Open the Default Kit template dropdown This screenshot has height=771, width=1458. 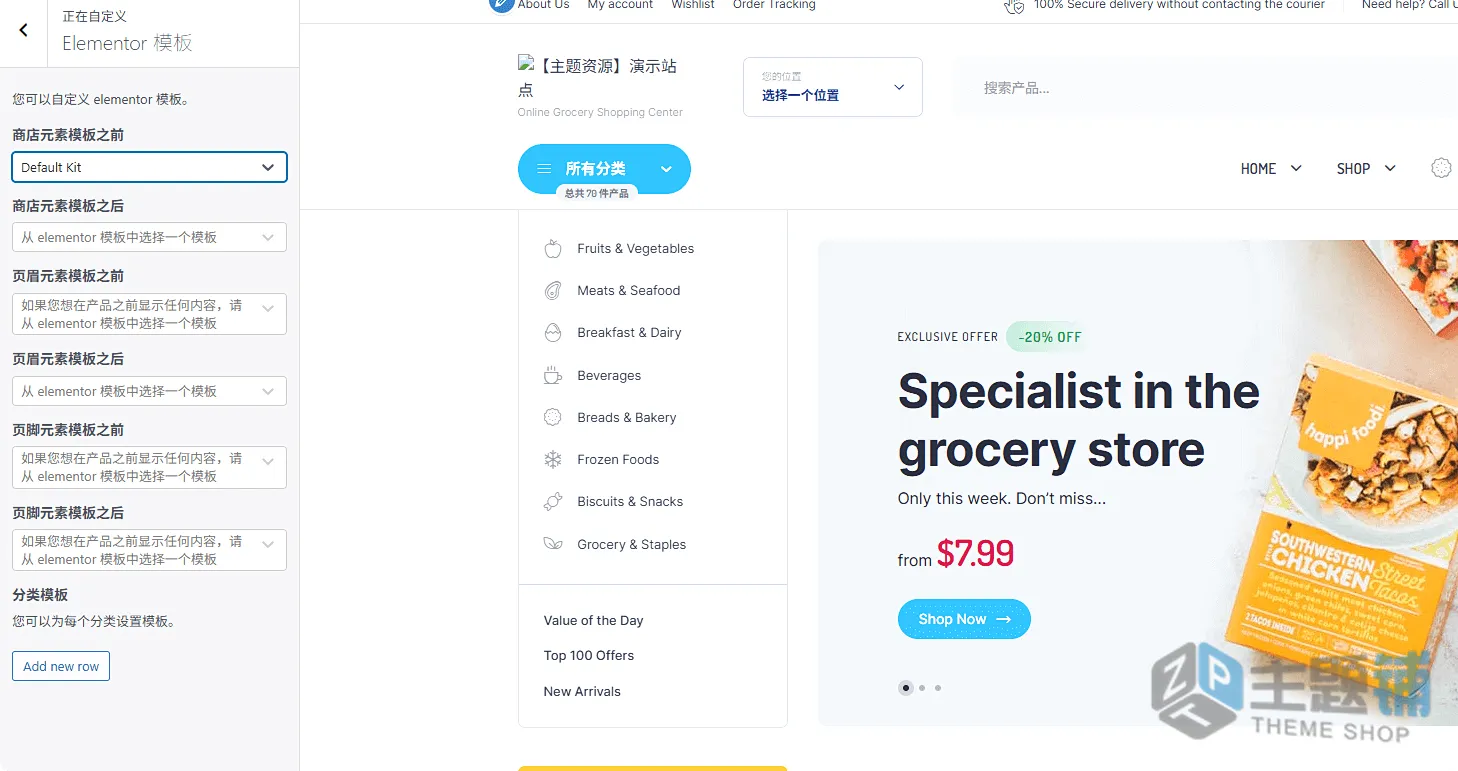149,167
